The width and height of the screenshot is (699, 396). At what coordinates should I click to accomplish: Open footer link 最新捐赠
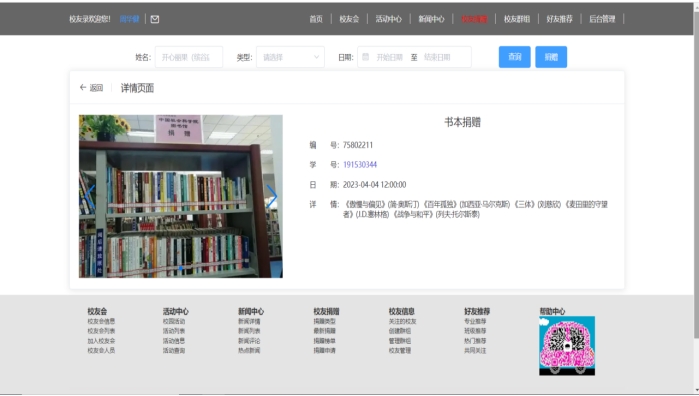(x=325, y=331)
